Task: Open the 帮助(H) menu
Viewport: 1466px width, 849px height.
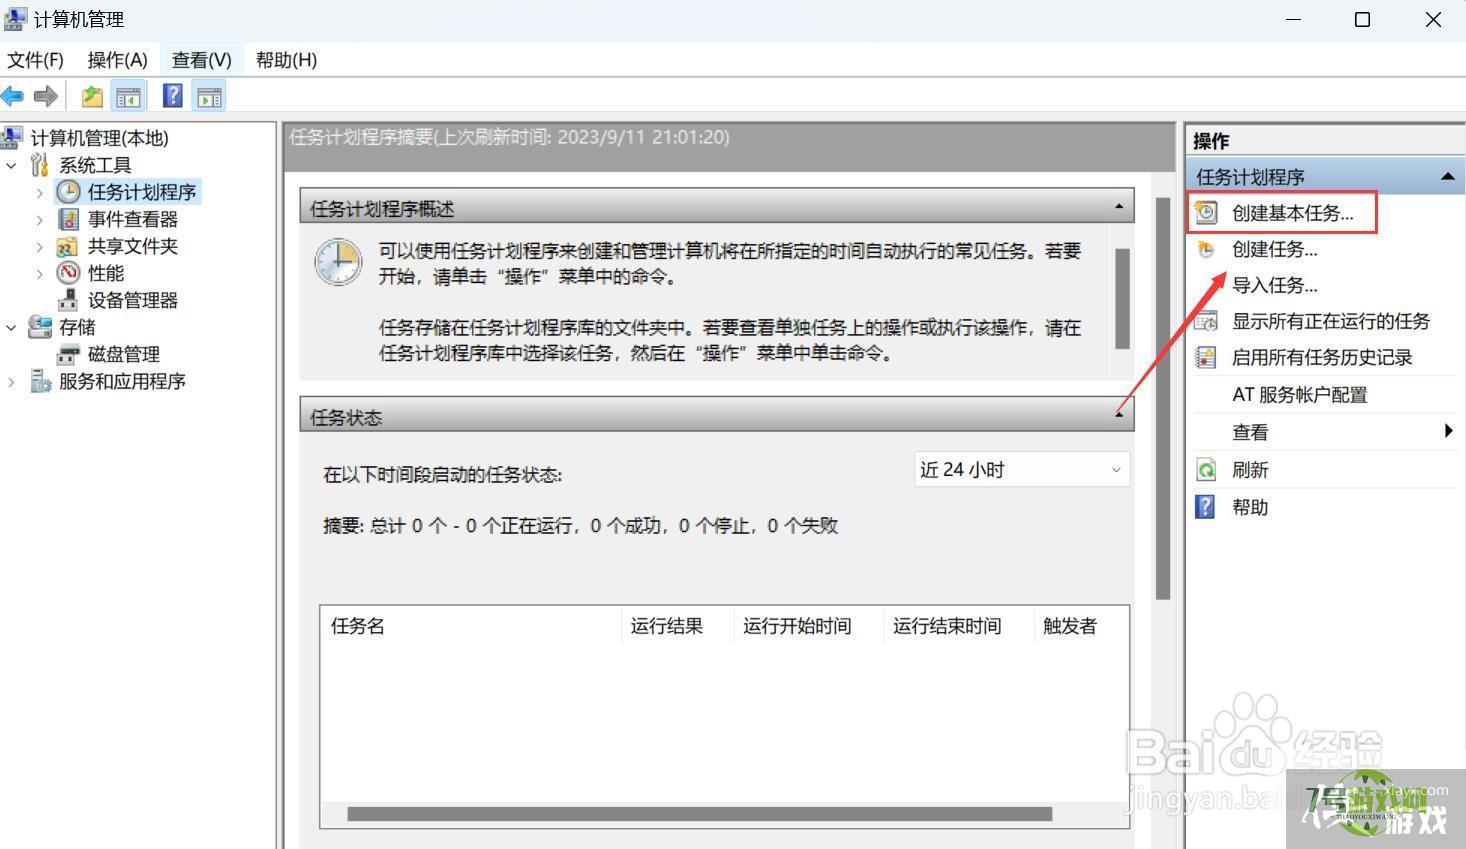Action: pos(286,60)
